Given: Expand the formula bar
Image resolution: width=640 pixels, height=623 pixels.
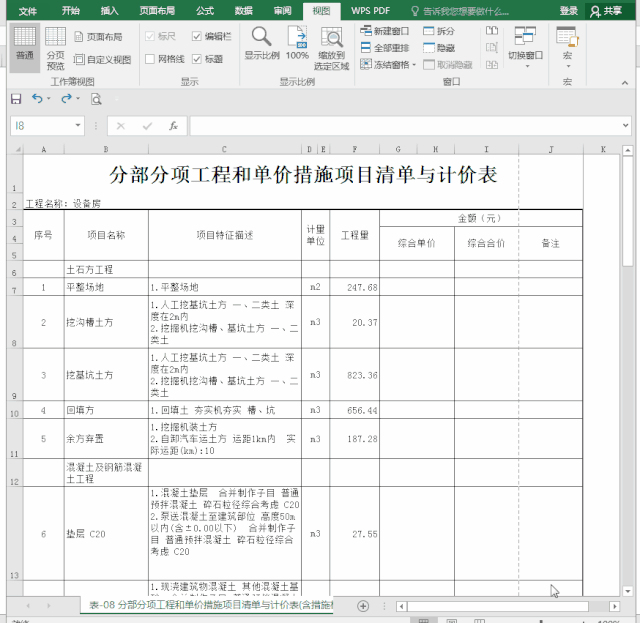Looking at the screenshot, I should click(x=626, y=125).
